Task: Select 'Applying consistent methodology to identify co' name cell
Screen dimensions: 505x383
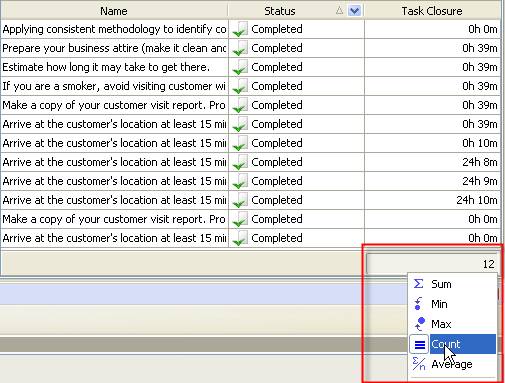Action: pos(114,29)
